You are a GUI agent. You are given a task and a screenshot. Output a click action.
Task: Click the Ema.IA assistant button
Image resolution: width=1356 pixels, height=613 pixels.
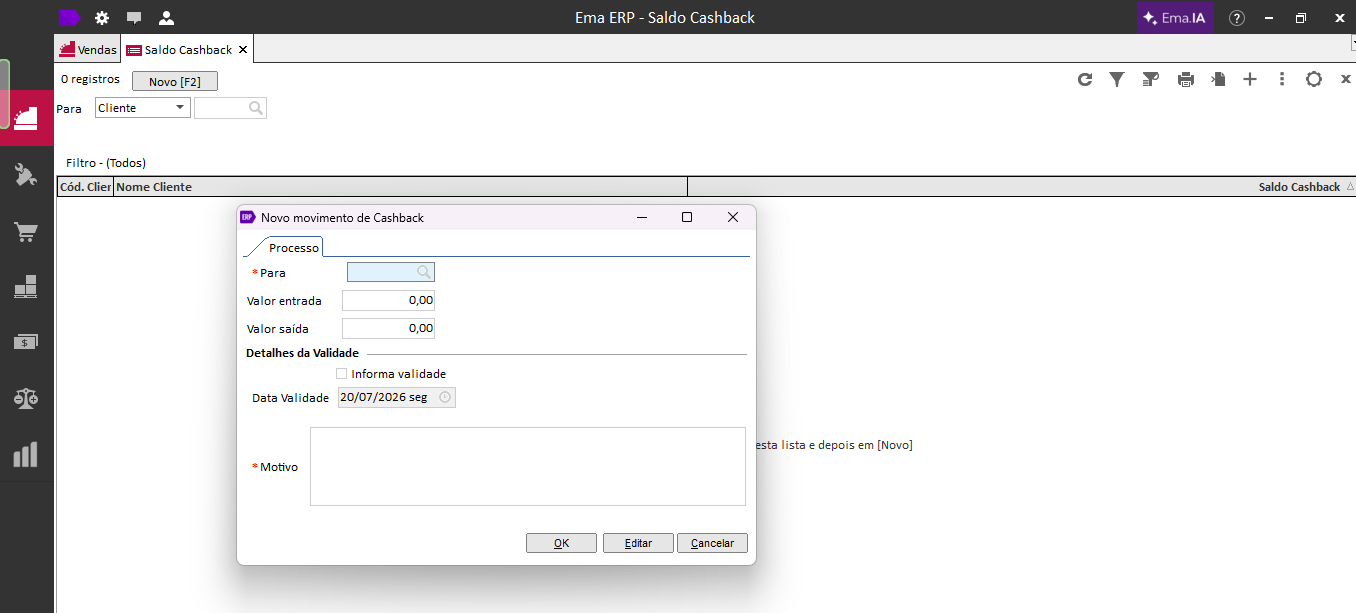coord(1175,18)
